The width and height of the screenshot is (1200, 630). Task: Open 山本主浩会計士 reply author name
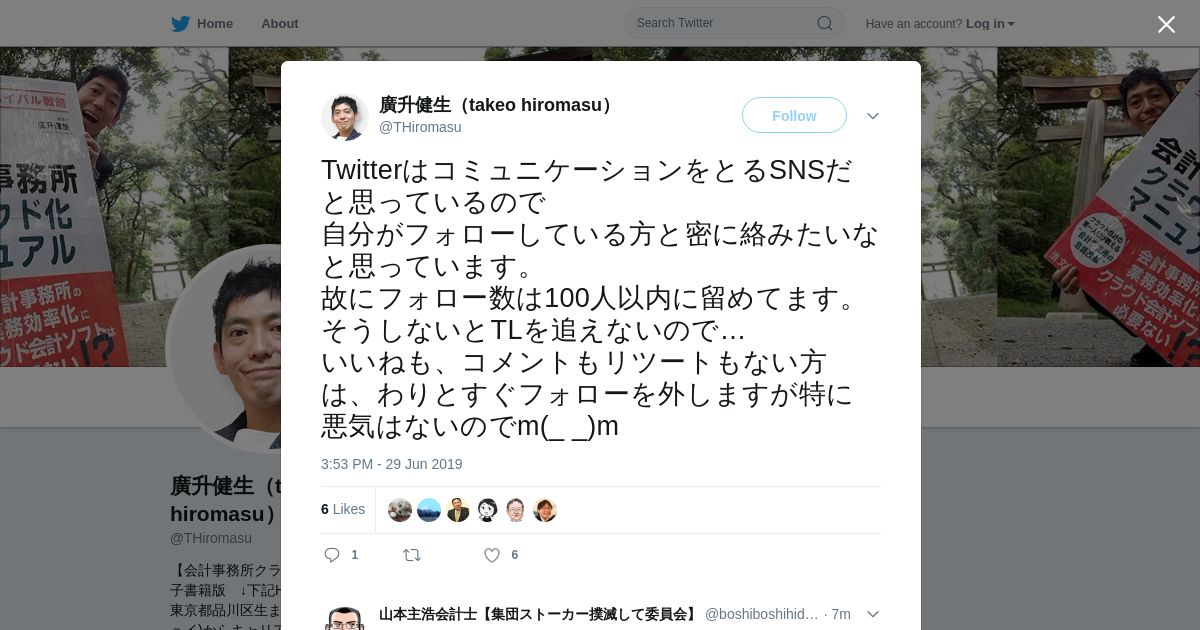[x=539, y=614]
